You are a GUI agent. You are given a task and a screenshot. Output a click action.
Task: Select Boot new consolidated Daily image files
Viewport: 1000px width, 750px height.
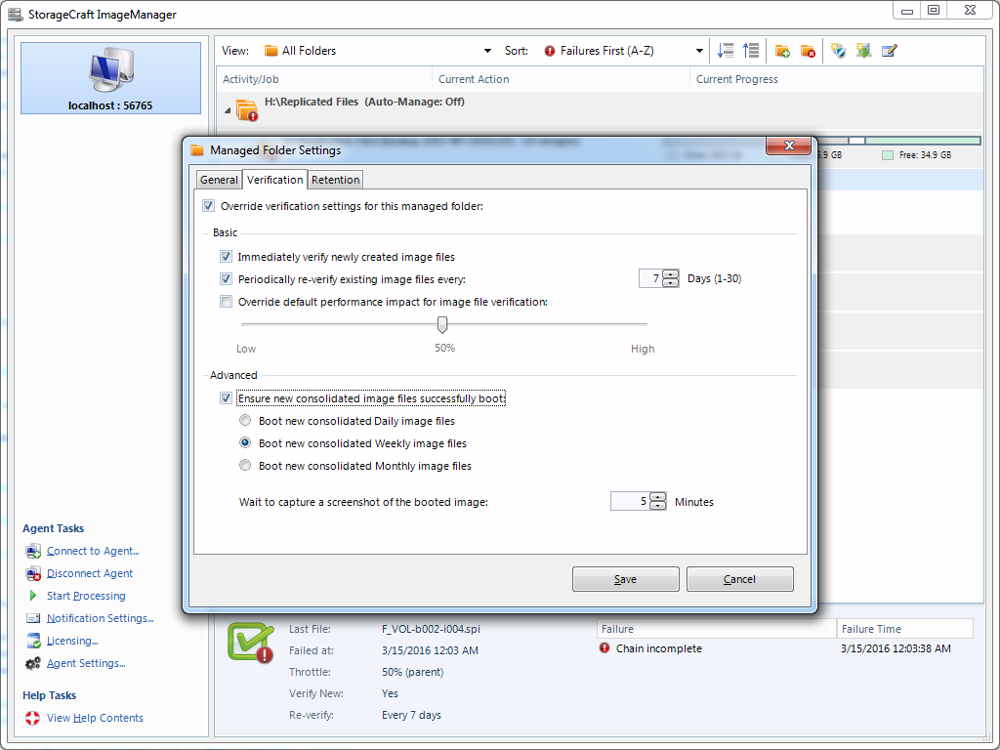click(x=245, y=420)
